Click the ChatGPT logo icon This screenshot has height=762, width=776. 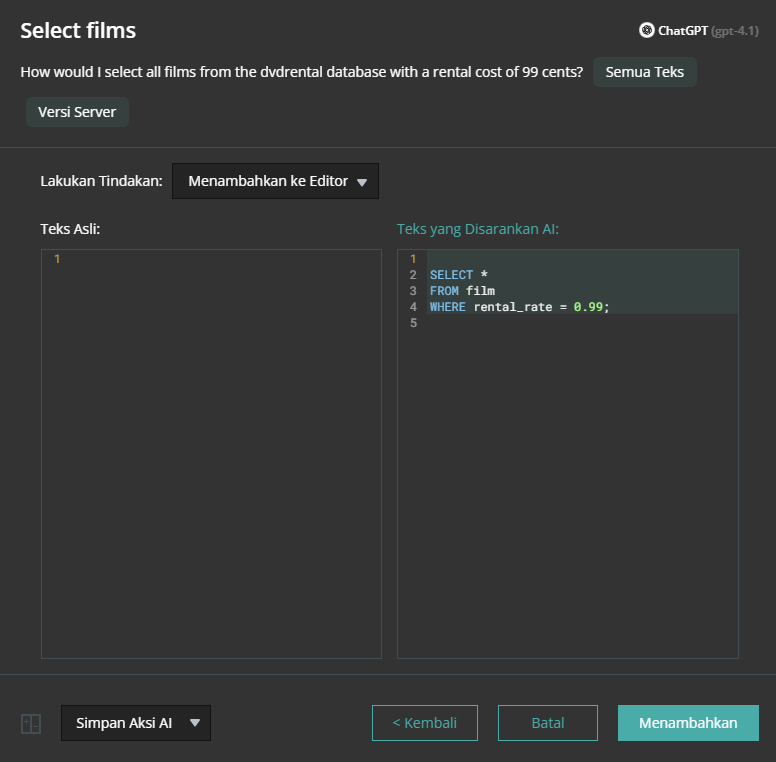tap(646, 30)
